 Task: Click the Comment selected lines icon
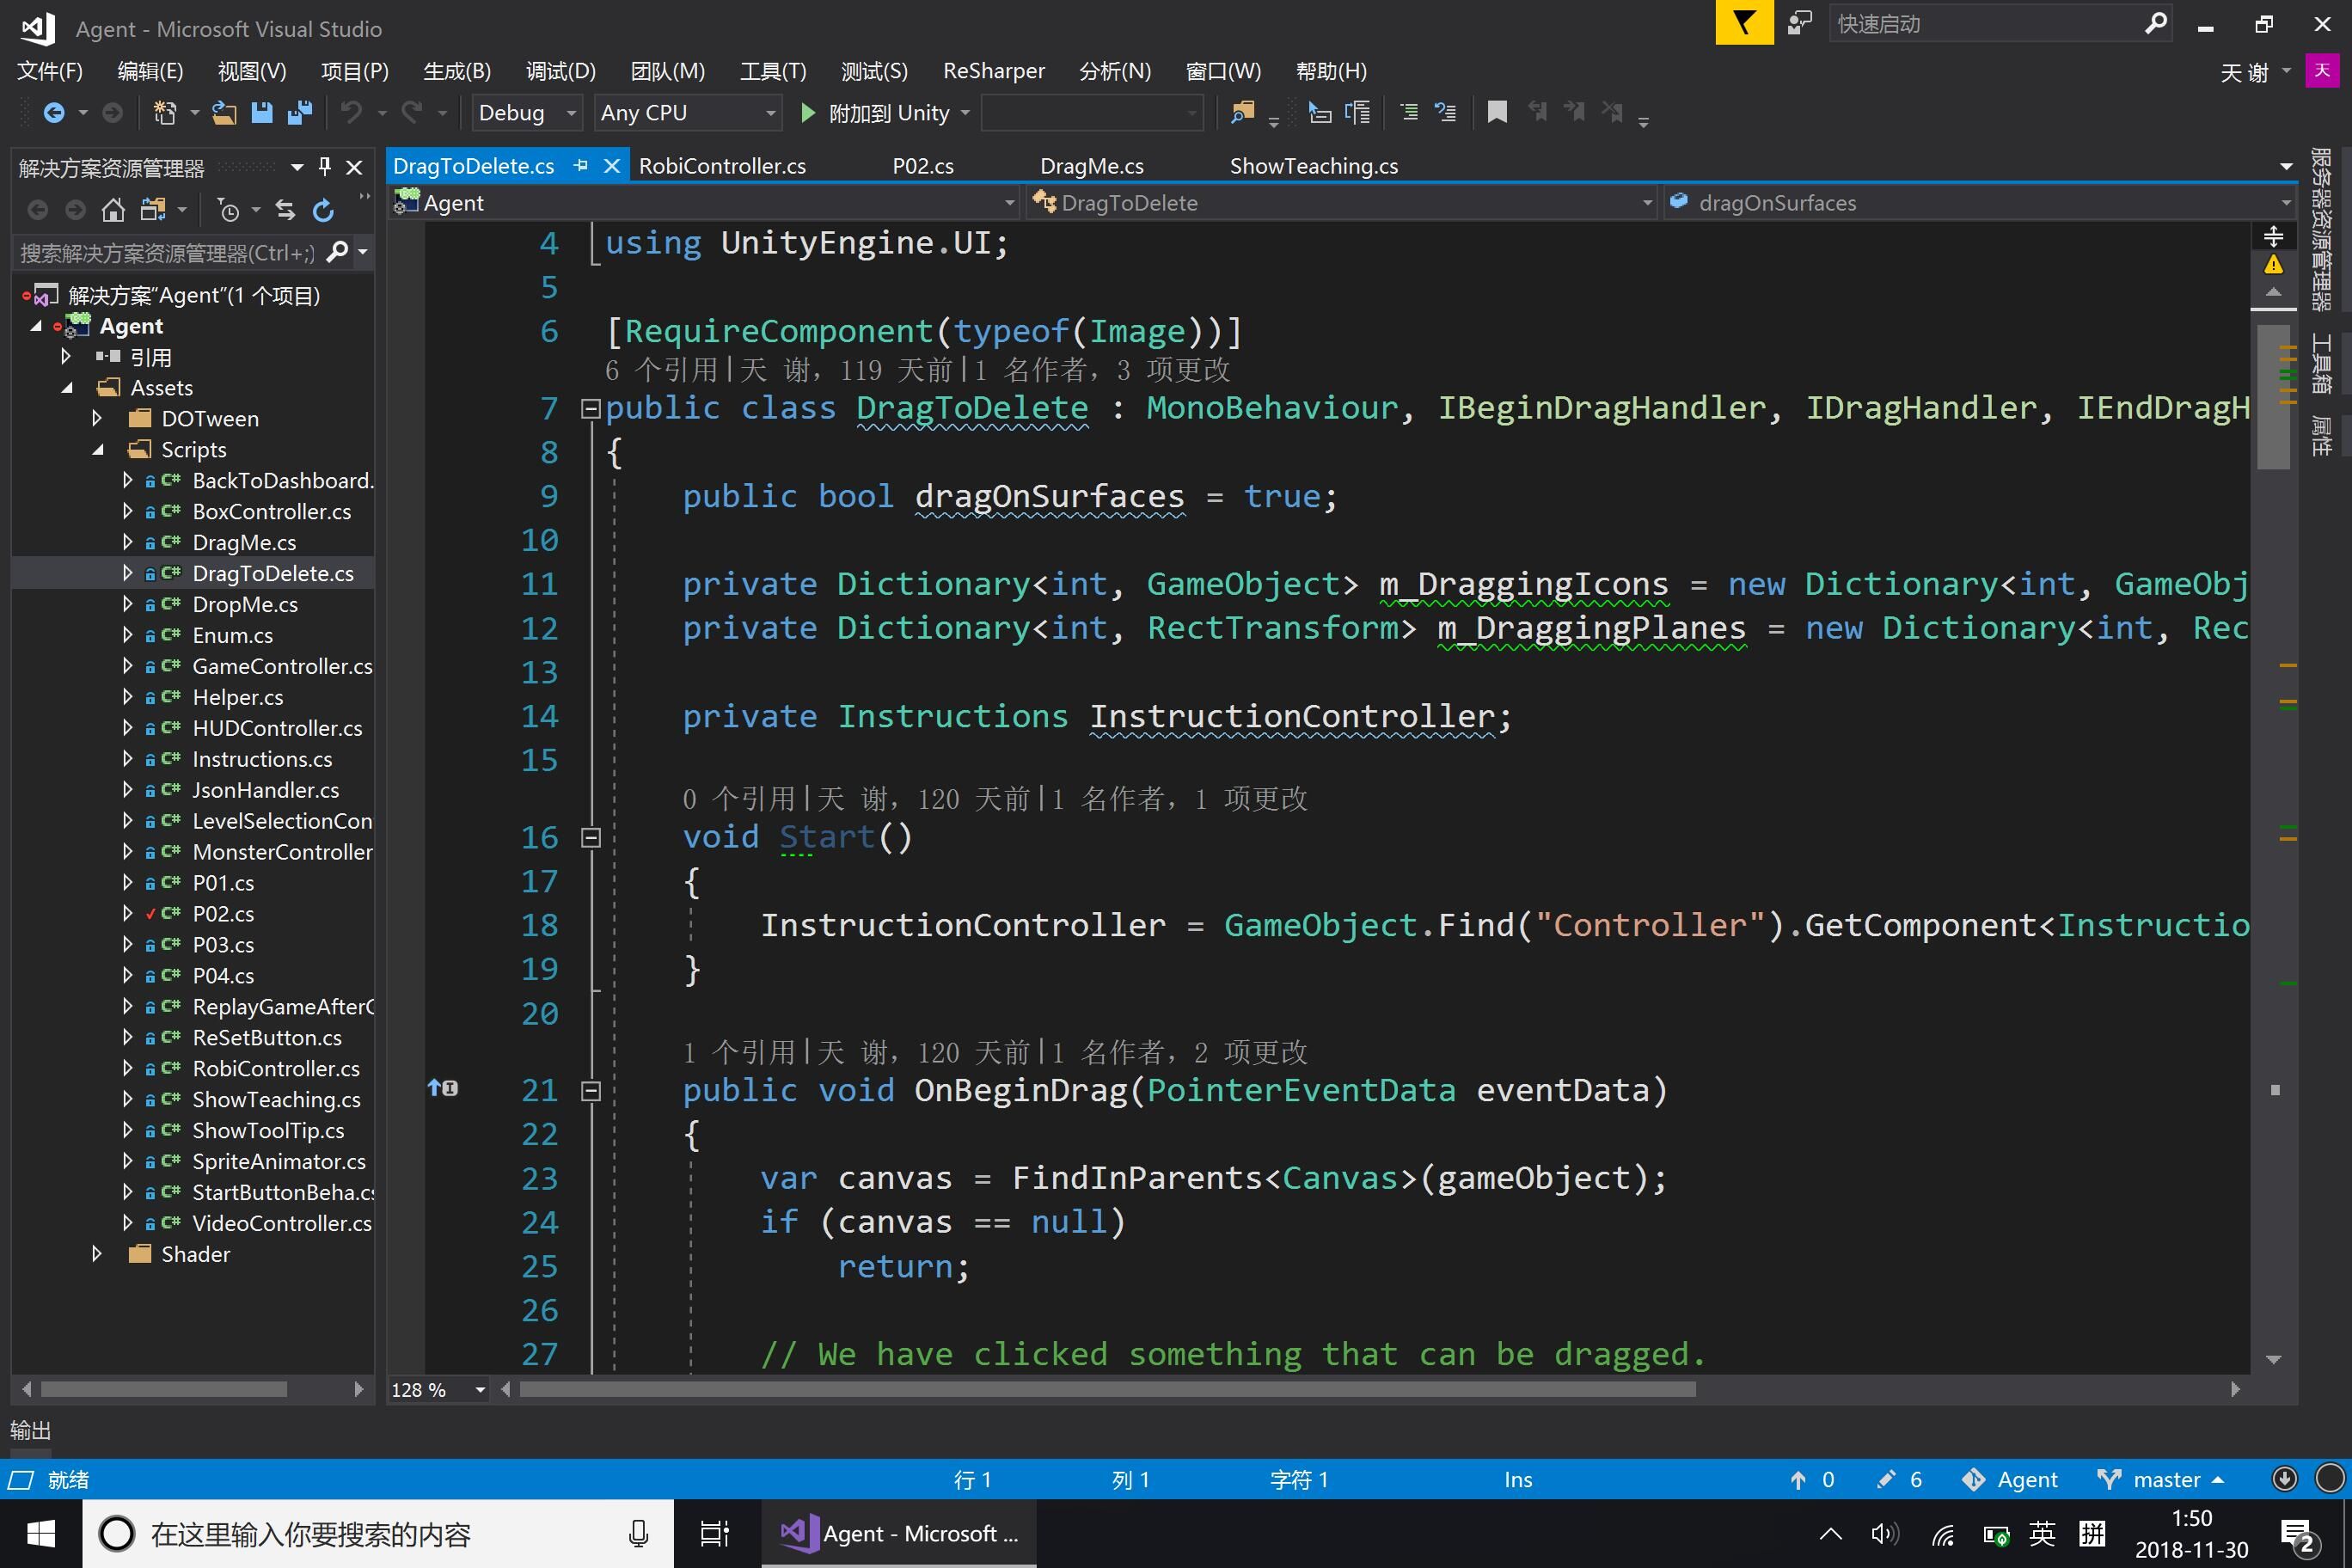click(1409, 113)
